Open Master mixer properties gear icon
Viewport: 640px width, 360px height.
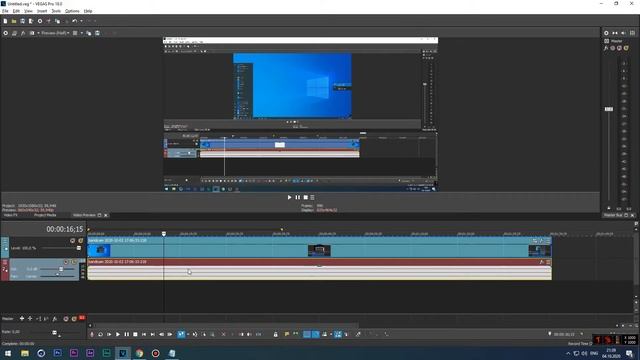point(606,33)
